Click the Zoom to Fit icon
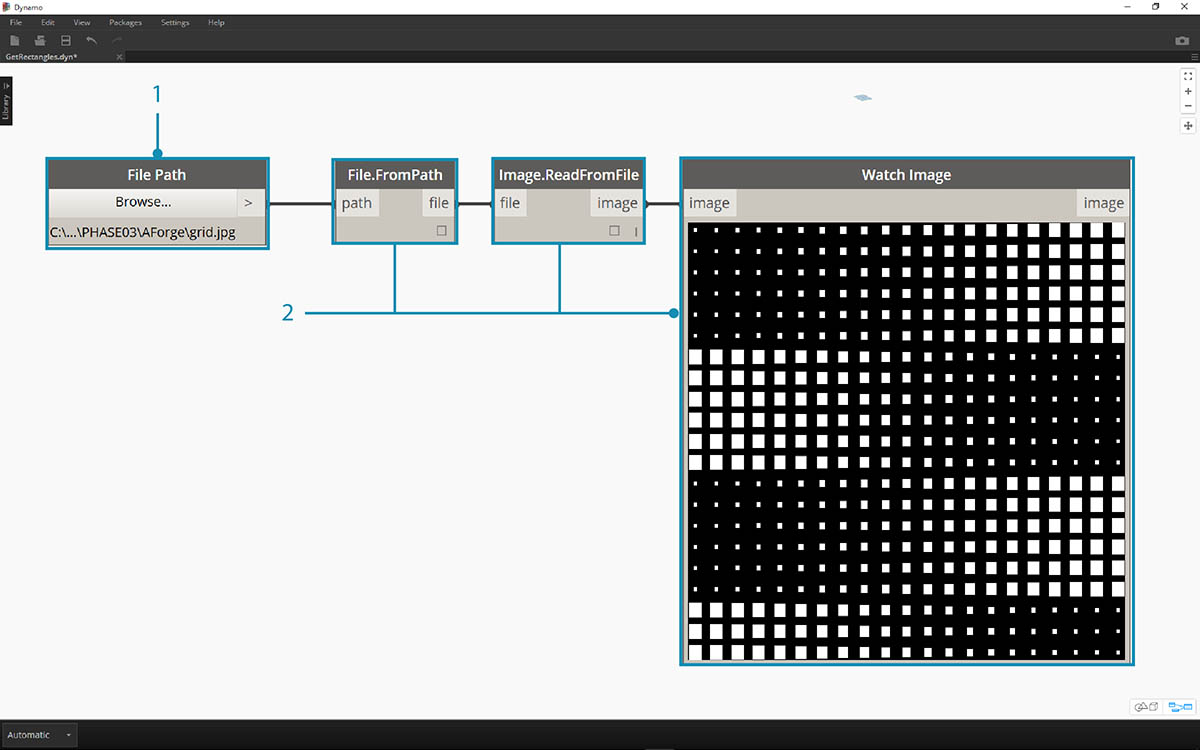The image size is (1200, 750). point(1188,76)
